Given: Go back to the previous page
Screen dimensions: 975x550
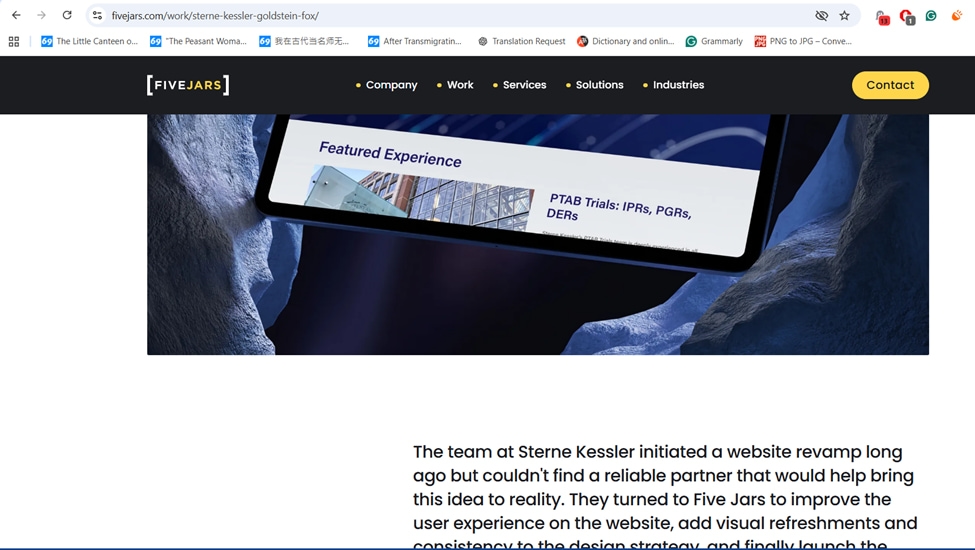Looking at the screenshot, I should tap(16, 16).
